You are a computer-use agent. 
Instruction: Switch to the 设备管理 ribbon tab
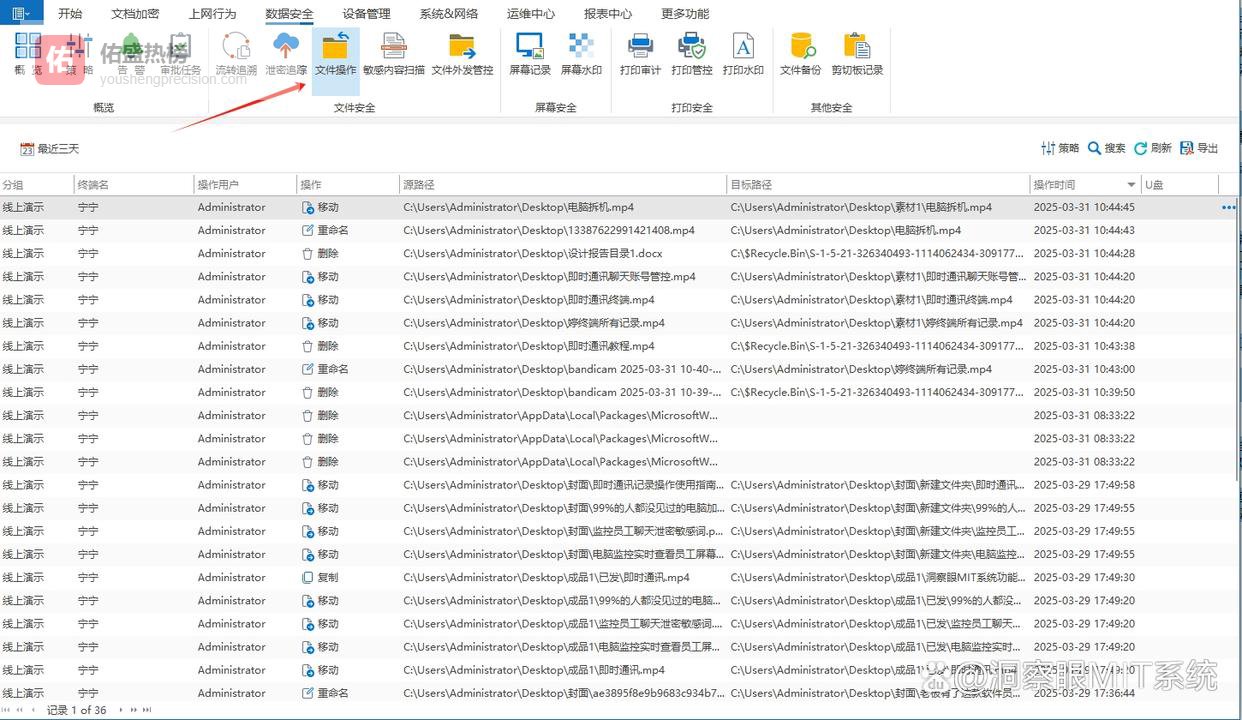(366, 14)
